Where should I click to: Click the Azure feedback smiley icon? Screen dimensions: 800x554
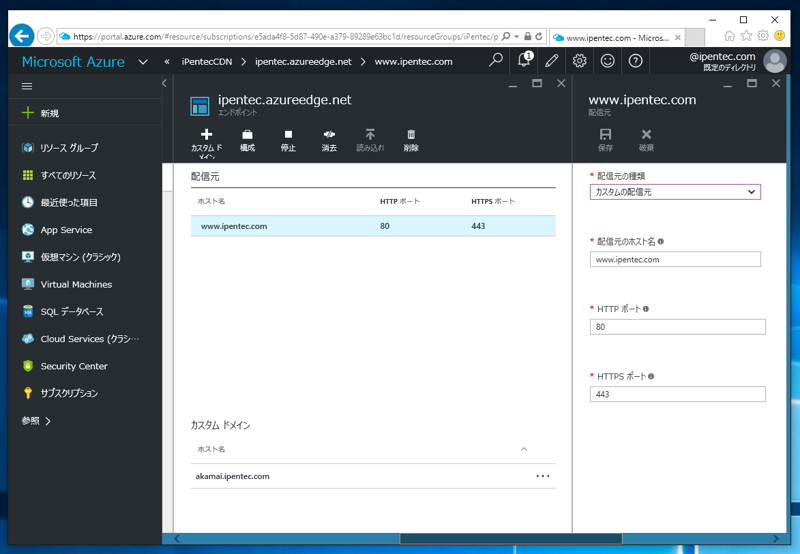coord(608,61)
